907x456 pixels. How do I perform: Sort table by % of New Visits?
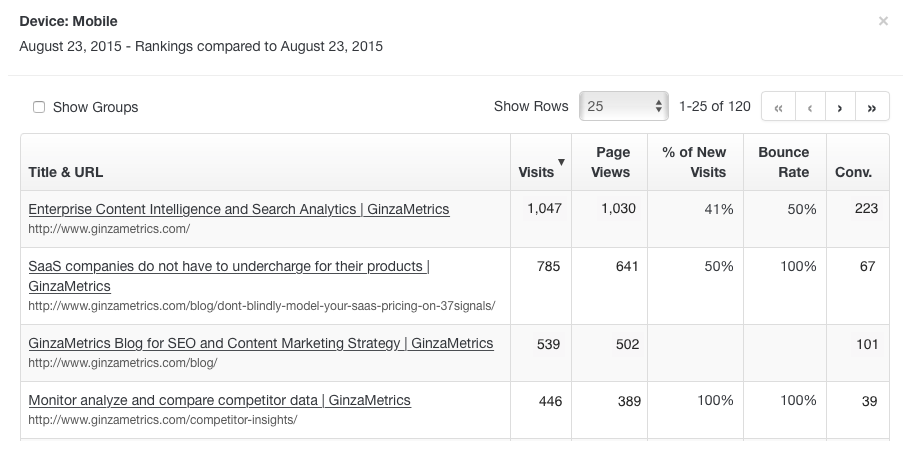[x=694, y=162]
